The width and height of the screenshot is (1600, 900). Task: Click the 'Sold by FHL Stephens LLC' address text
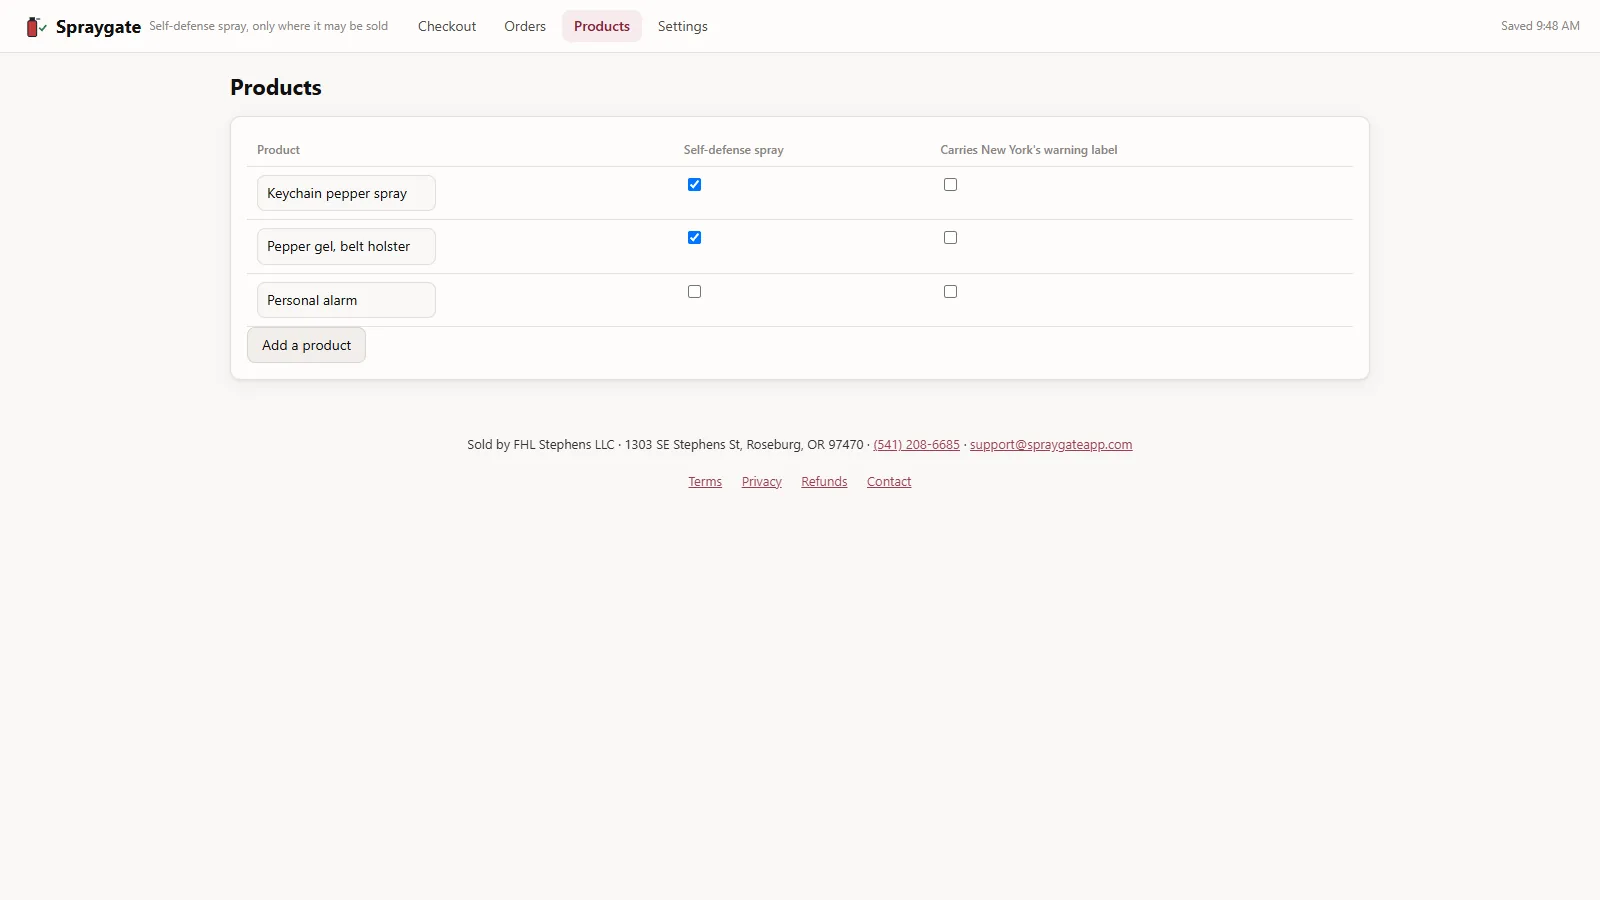(665, 445)
